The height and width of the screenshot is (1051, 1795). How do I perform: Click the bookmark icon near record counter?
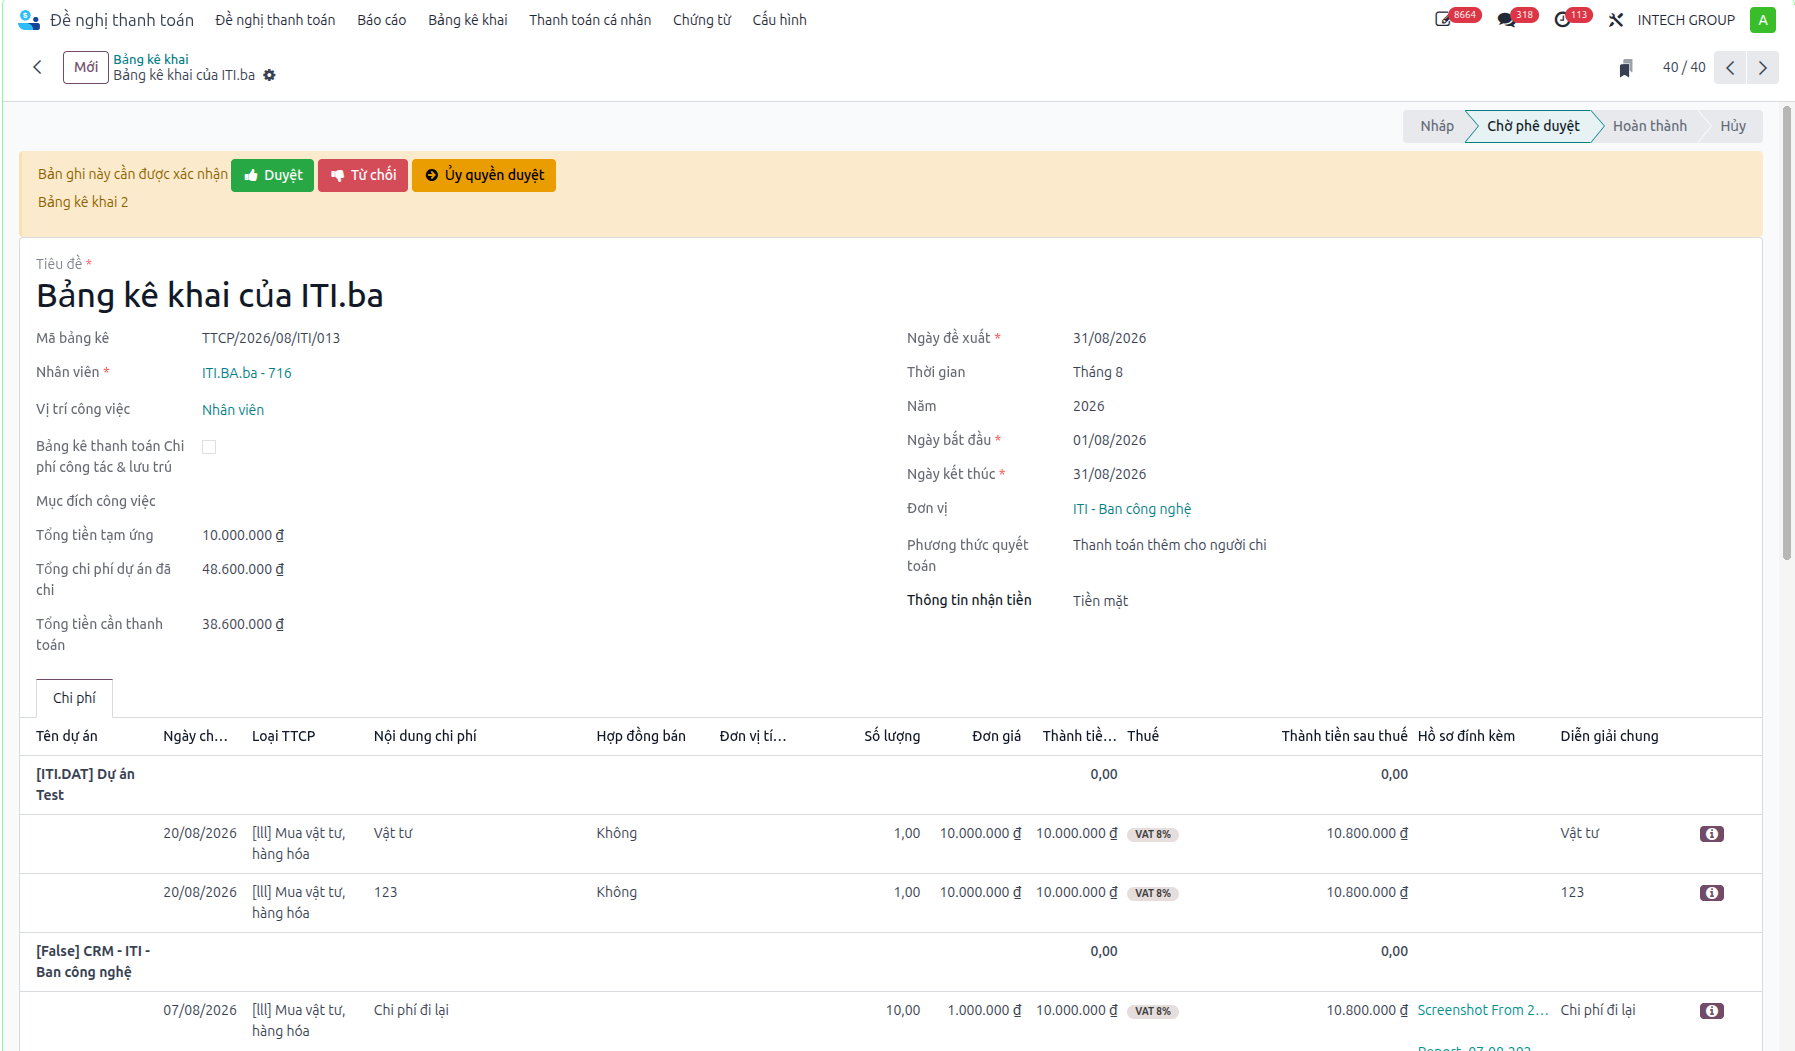point(1626,68)
